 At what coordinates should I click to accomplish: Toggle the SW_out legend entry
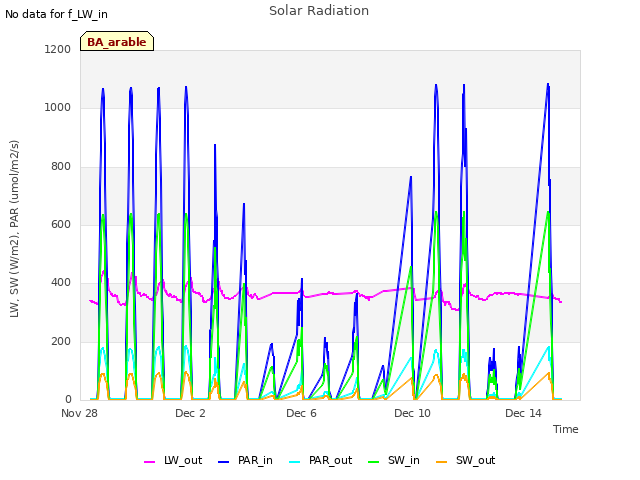(x=466, y=460)
